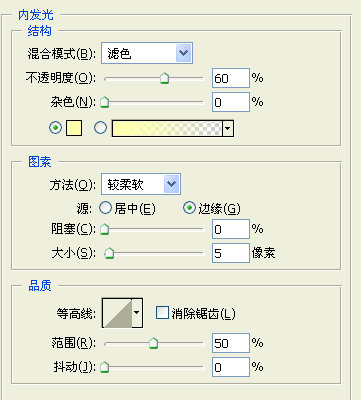Select the gradient radio button

pos(101,128)
